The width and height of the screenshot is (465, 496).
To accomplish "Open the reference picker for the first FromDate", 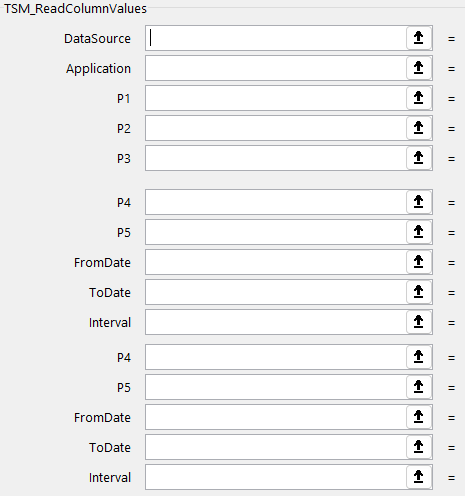I will click(419, 262).
